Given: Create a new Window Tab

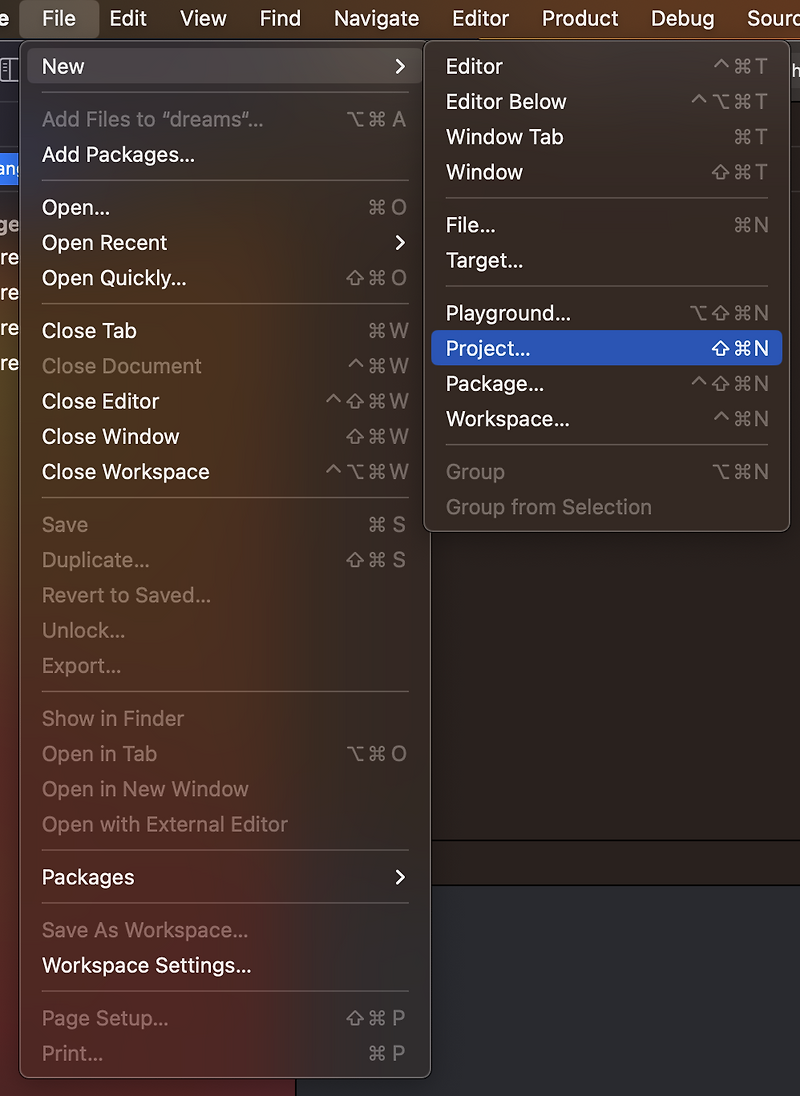Looking at the screenshot, I should 504,136.
